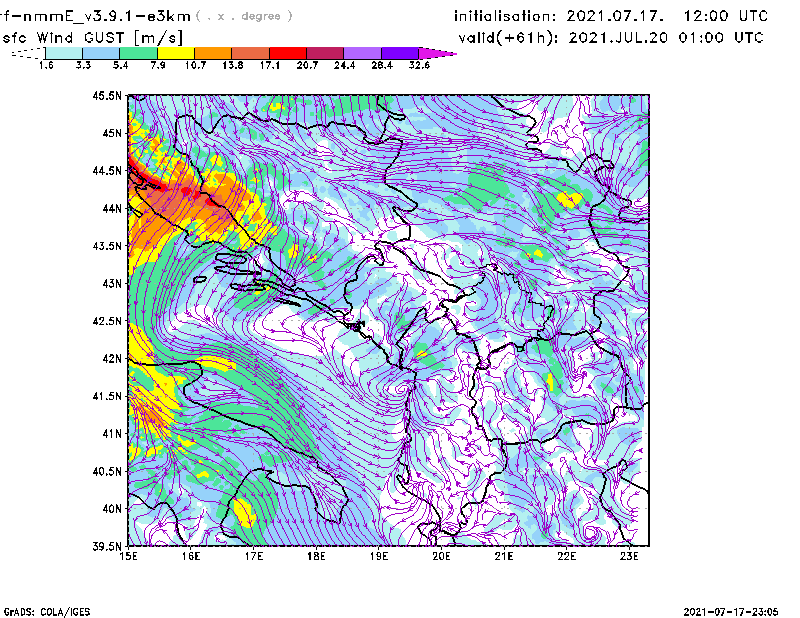Click the 16E longitude label

click(191, 556)
